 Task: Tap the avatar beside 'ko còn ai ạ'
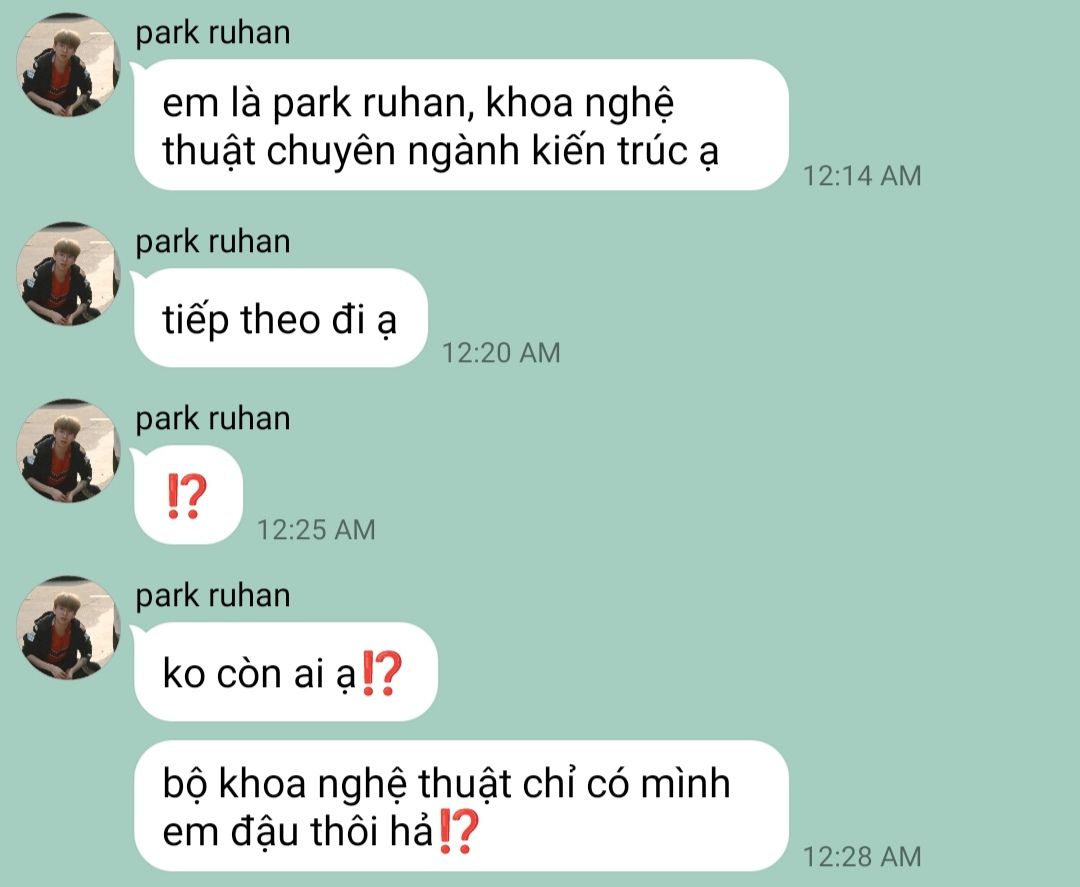tap(68, 627)
